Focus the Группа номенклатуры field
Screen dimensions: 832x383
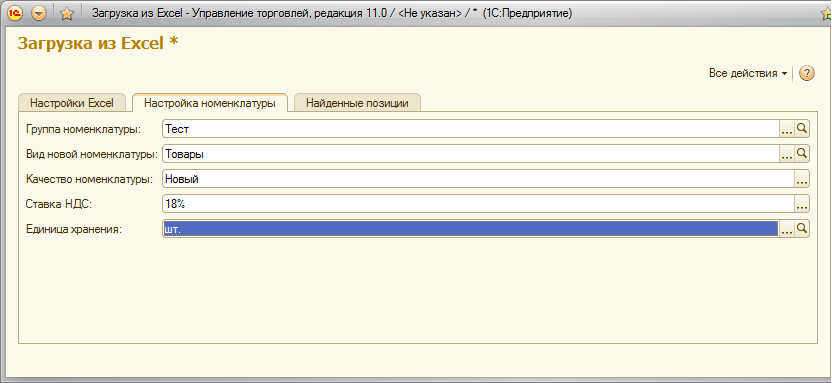(x=471, y=128)
